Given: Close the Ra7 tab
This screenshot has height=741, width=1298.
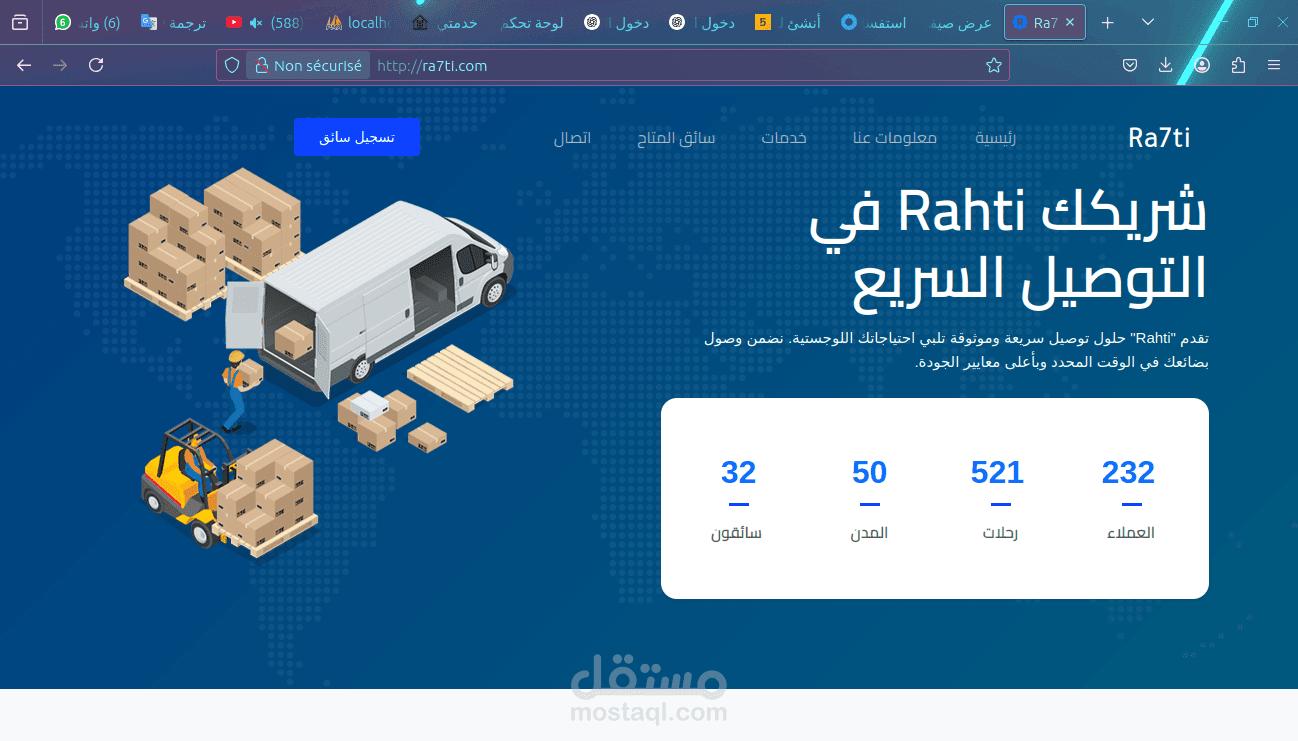Looking at the screenshot, I should click(1070, 22).
